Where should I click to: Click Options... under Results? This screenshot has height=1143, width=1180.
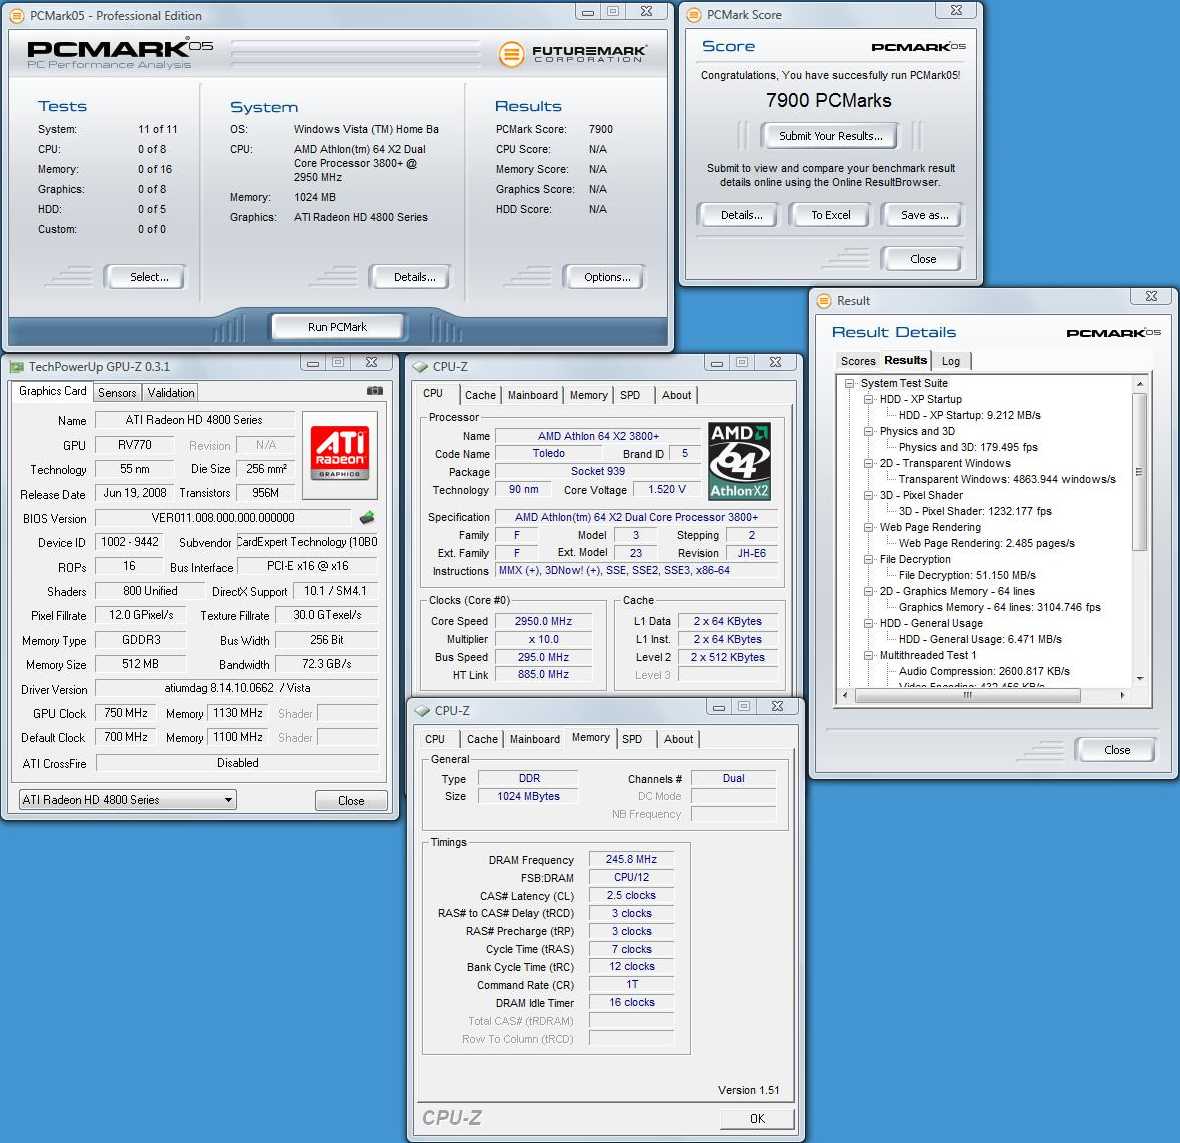coord(605,277)
